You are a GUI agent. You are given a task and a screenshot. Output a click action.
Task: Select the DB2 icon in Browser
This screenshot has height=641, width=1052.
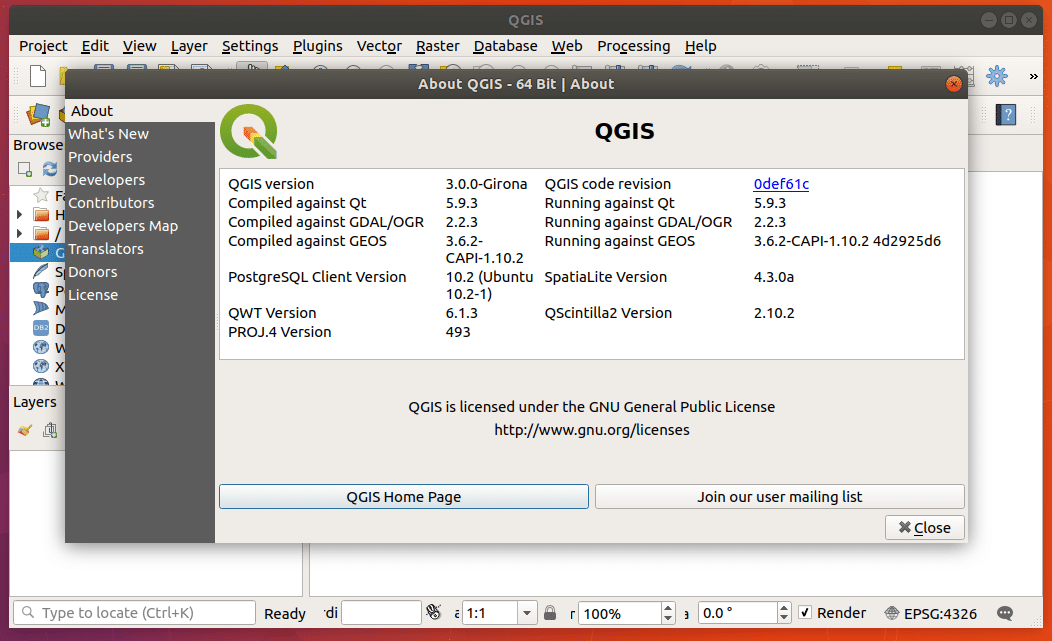(x=41, y=328)
